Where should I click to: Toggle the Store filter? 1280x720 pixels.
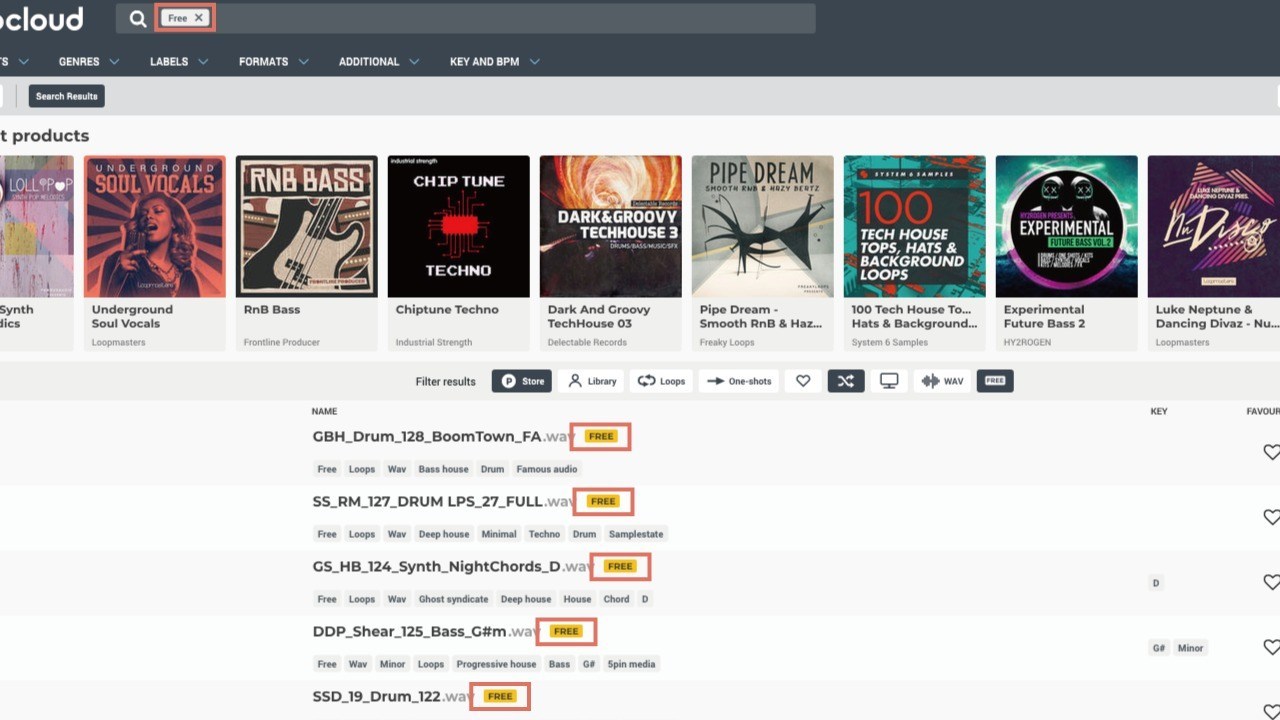(x=521, y=381)
